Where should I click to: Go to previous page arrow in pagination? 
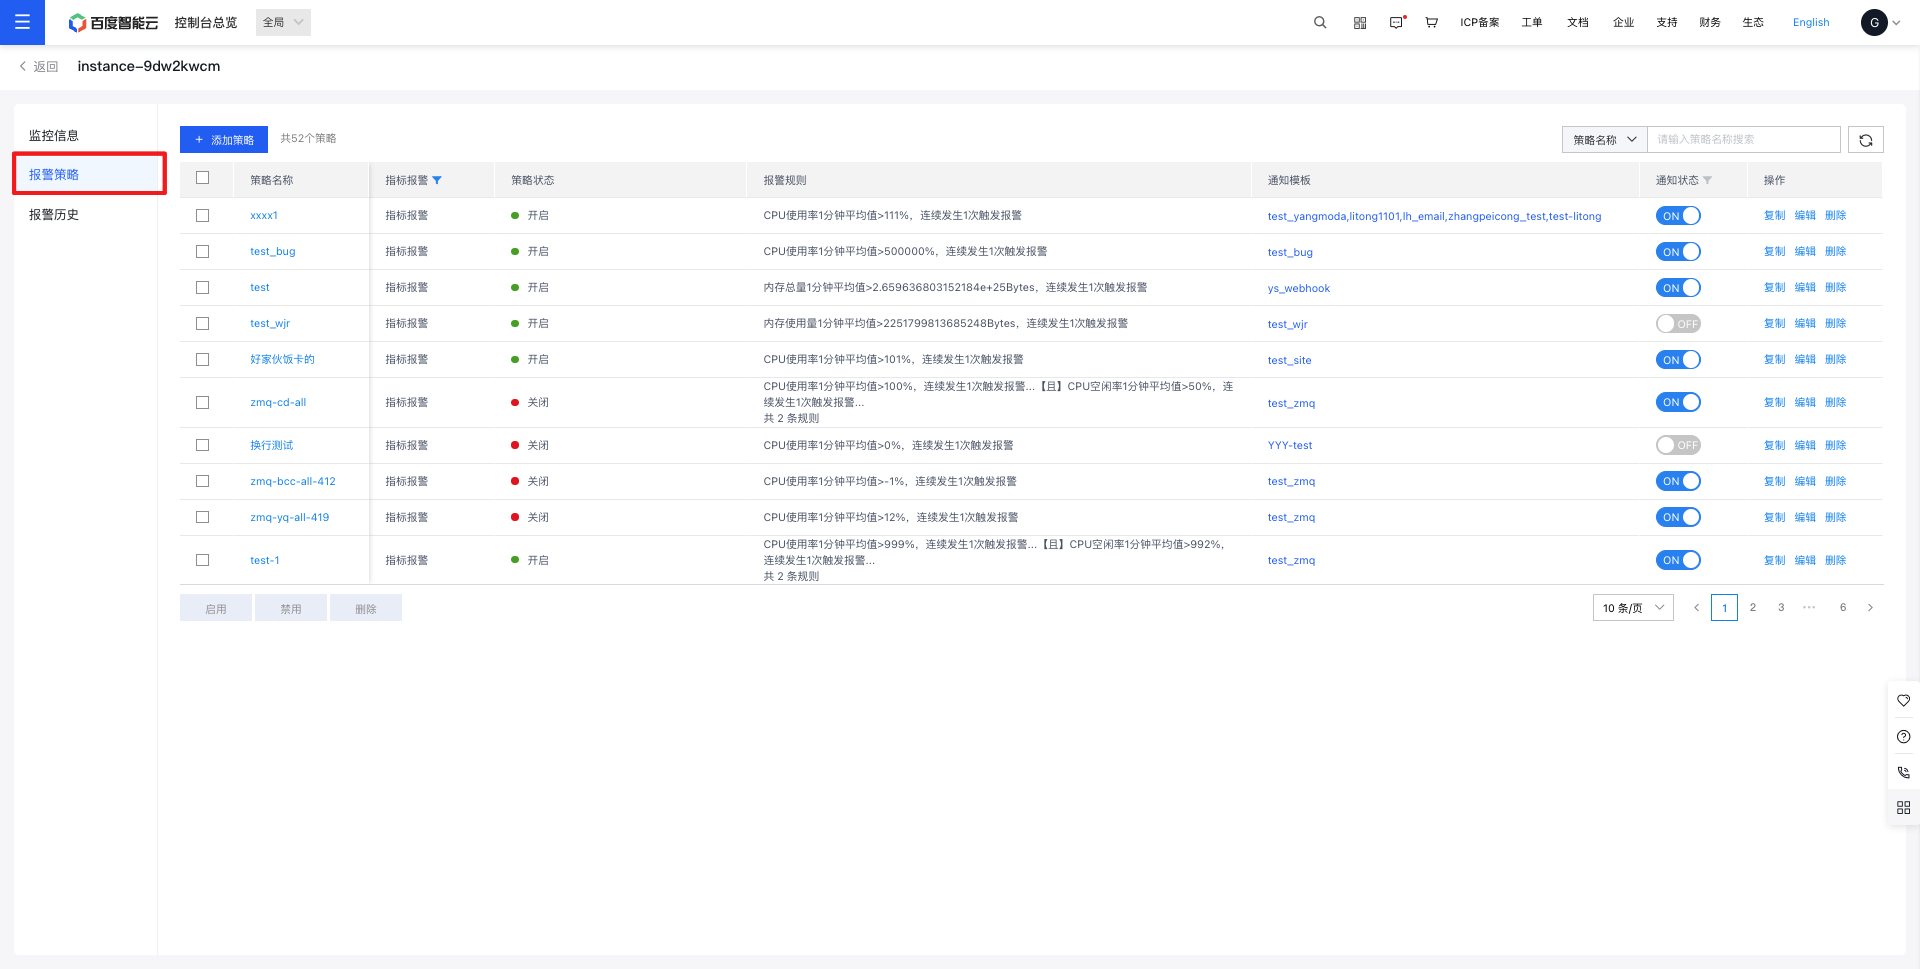coord(1696,608)
